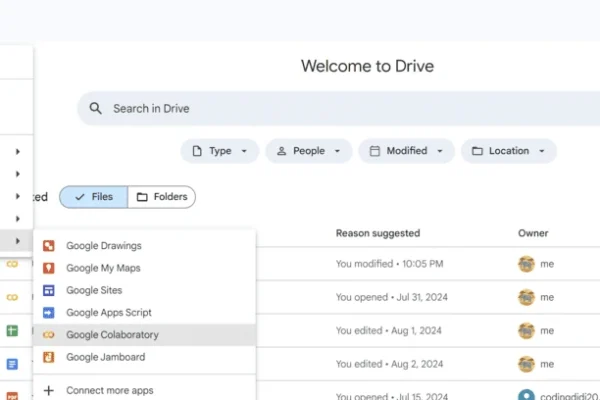This screenshot has height=400, width=600.
Task: Click the Reason suggested column header
Action: pos(378,233)
